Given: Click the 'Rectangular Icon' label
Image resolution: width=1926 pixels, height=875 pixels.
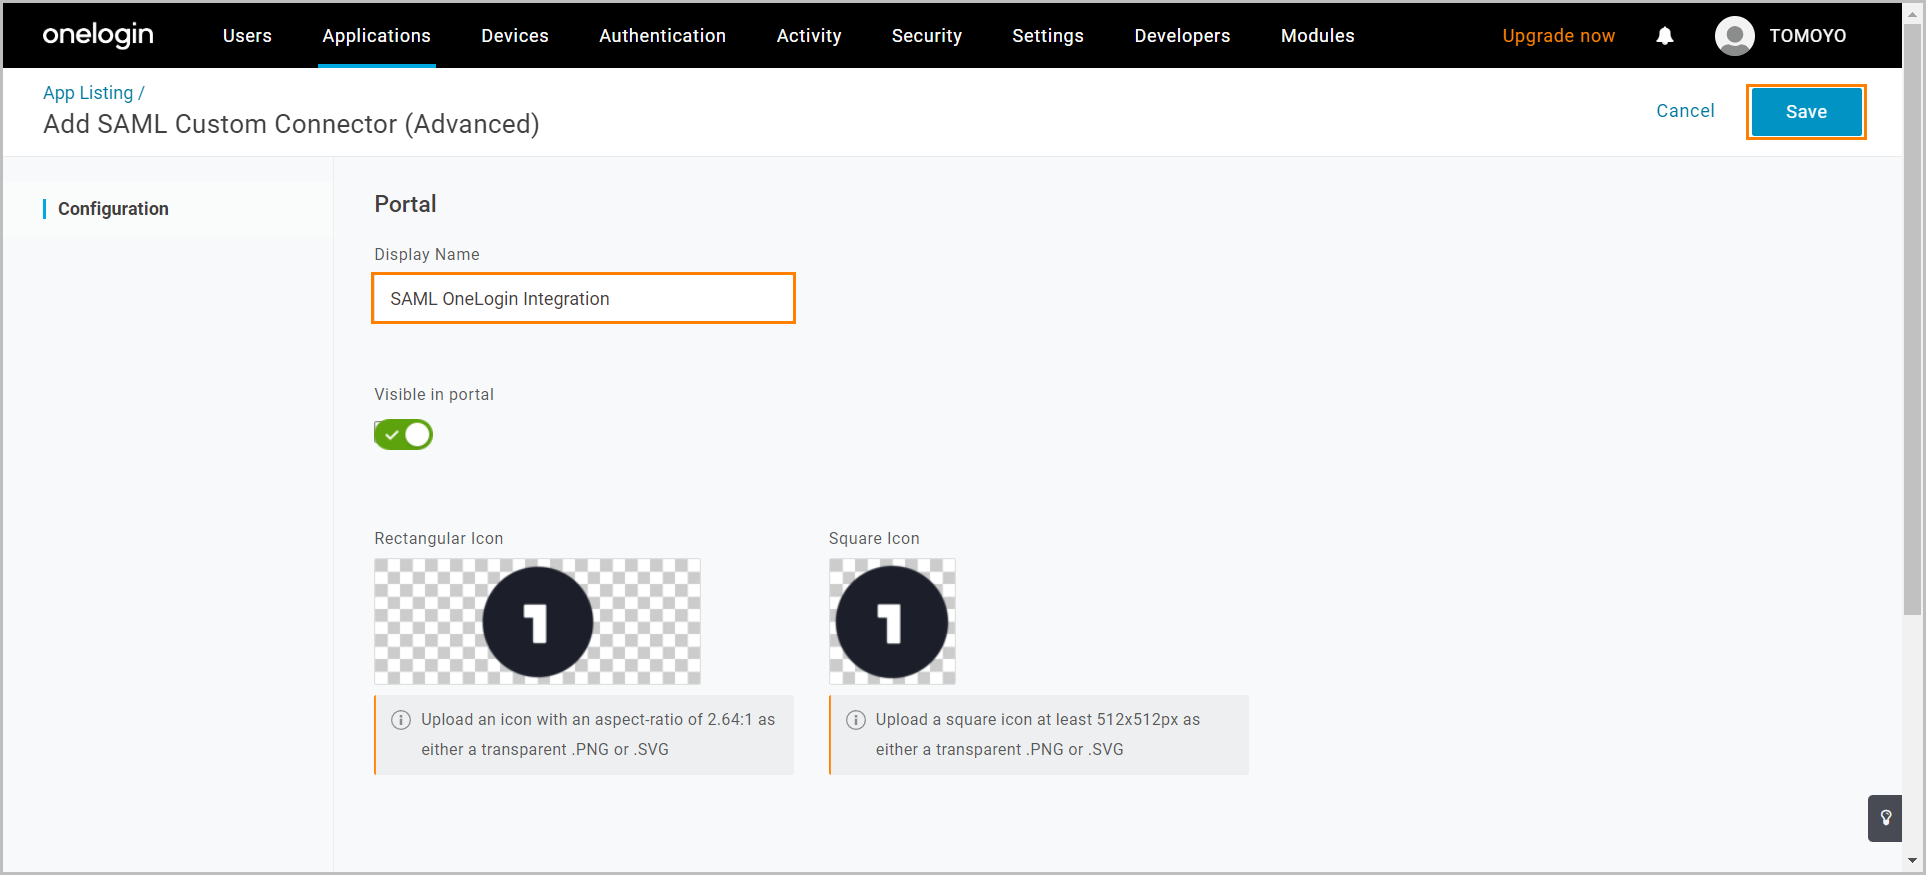Looking at the screenshot, I should click(439, 539).
